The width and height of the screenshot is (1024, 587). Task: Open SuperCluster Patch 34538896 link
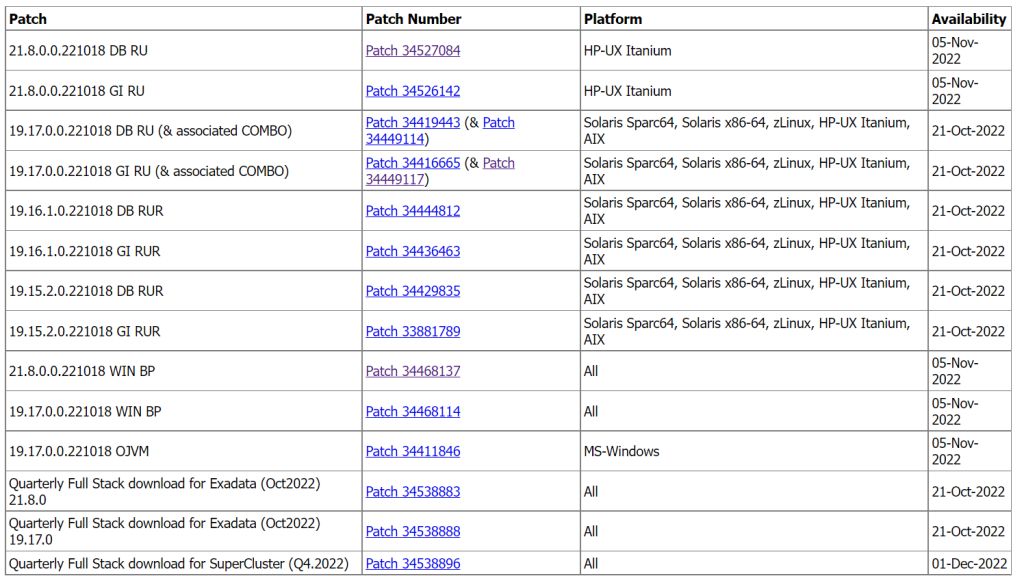(x=413, y=564)
